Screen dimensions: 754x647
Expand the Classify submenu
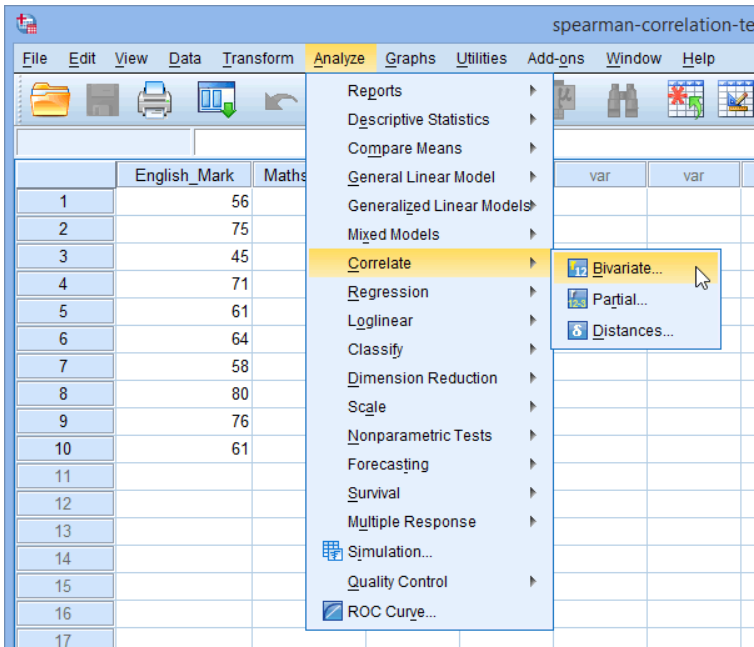pos(429,349)
